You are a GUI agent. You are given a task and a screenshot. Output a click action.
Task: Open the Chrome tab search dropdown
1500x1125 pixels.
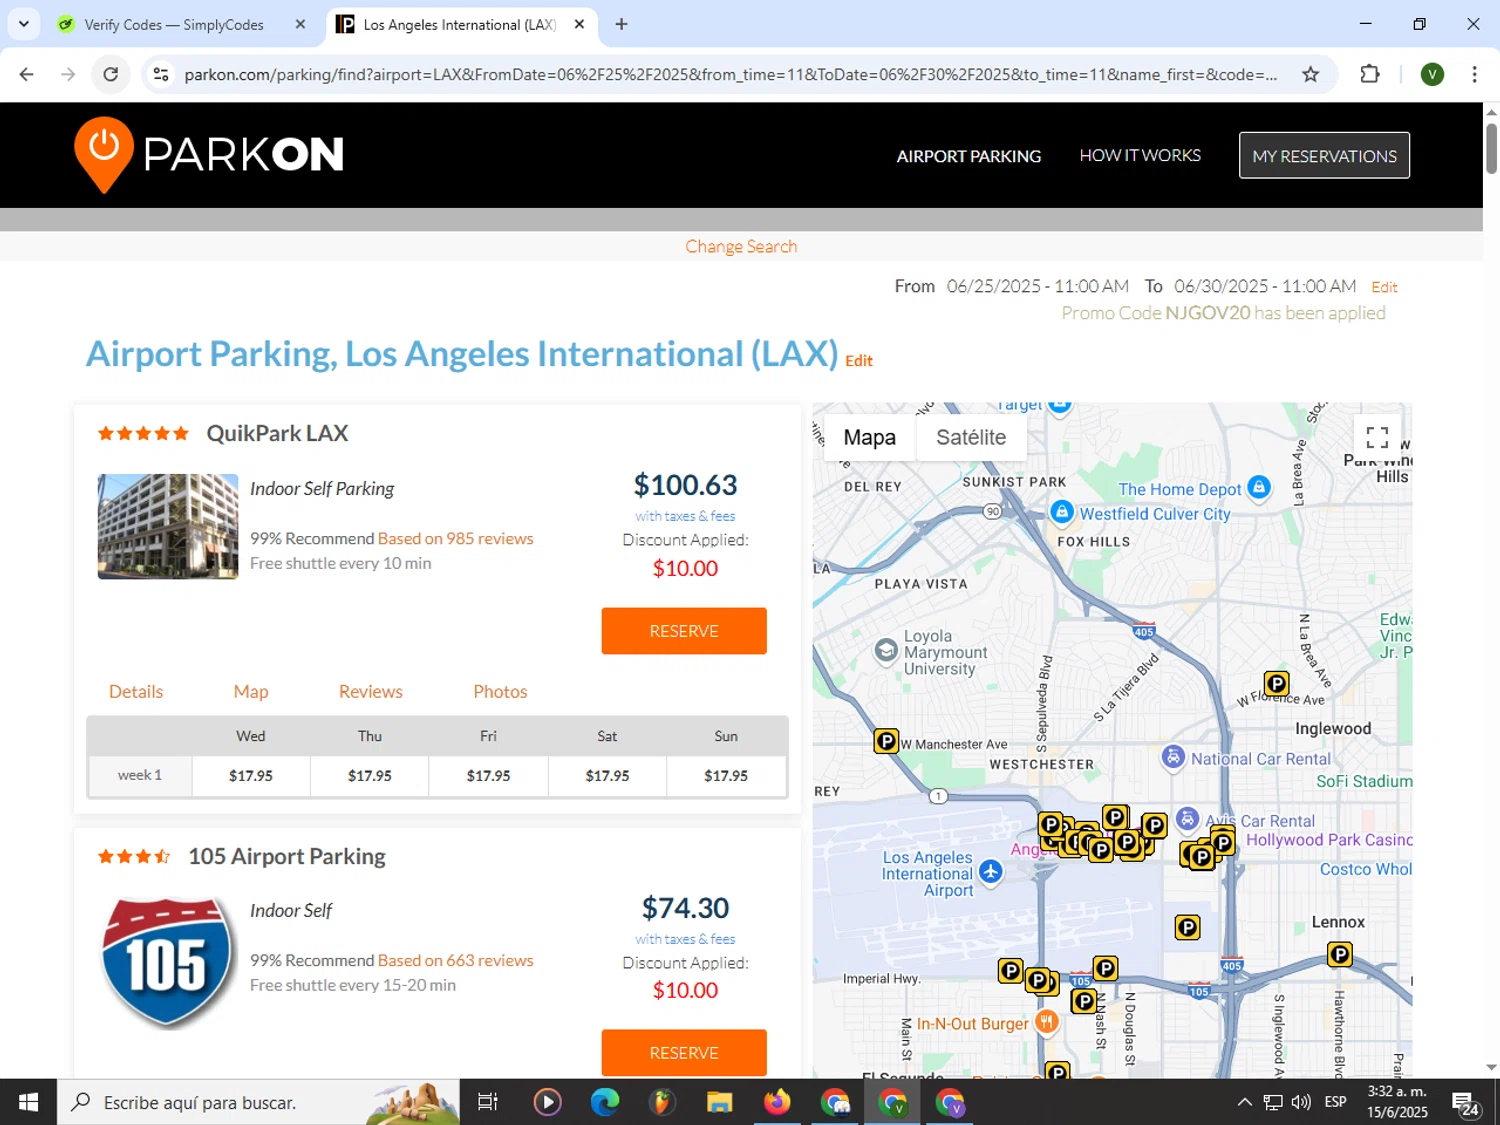tap(23, 24)
